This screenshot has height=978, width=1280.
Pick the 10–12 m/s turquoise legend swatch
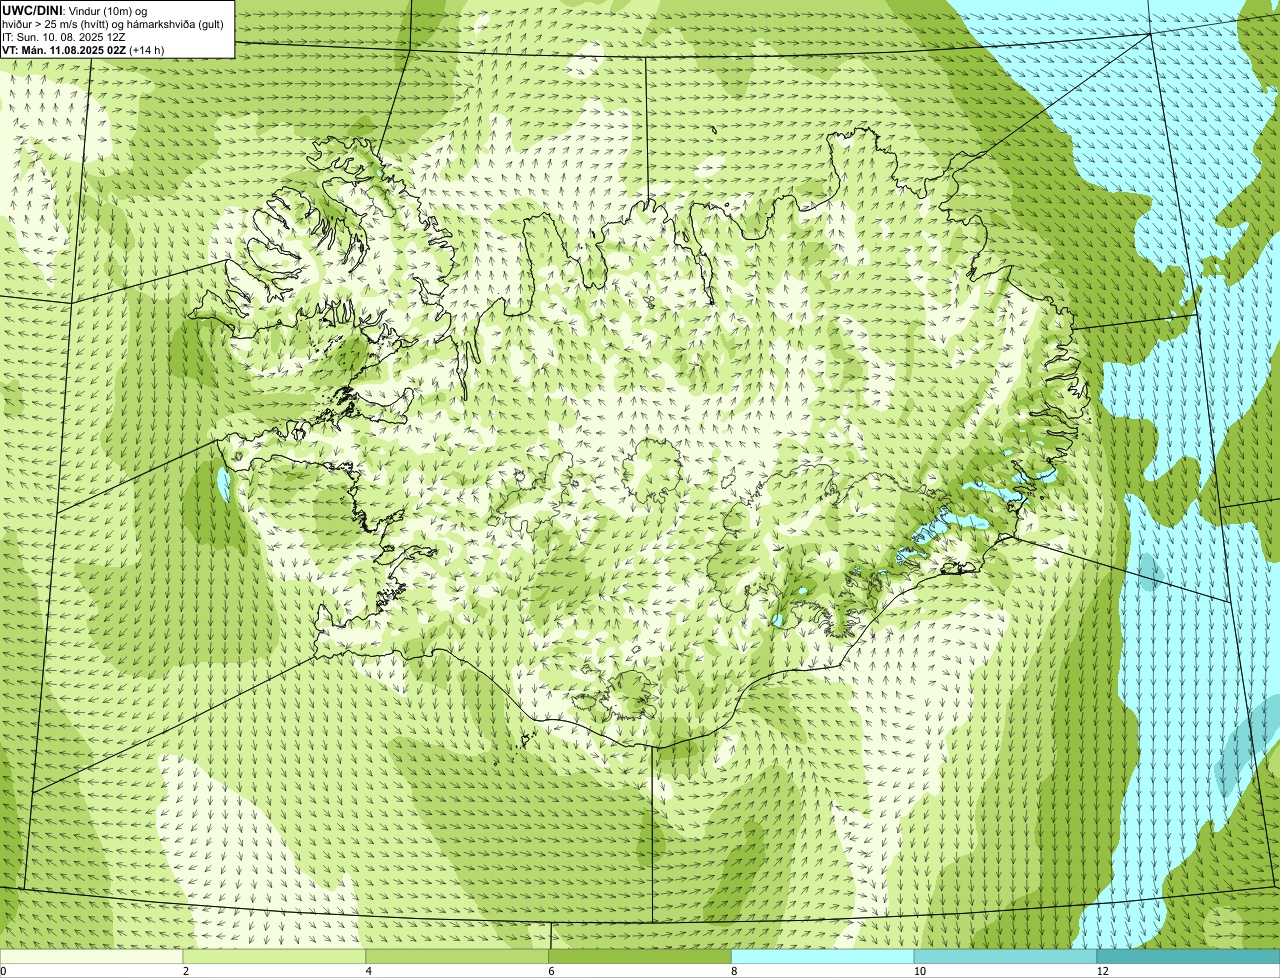tap(1005, 957)
